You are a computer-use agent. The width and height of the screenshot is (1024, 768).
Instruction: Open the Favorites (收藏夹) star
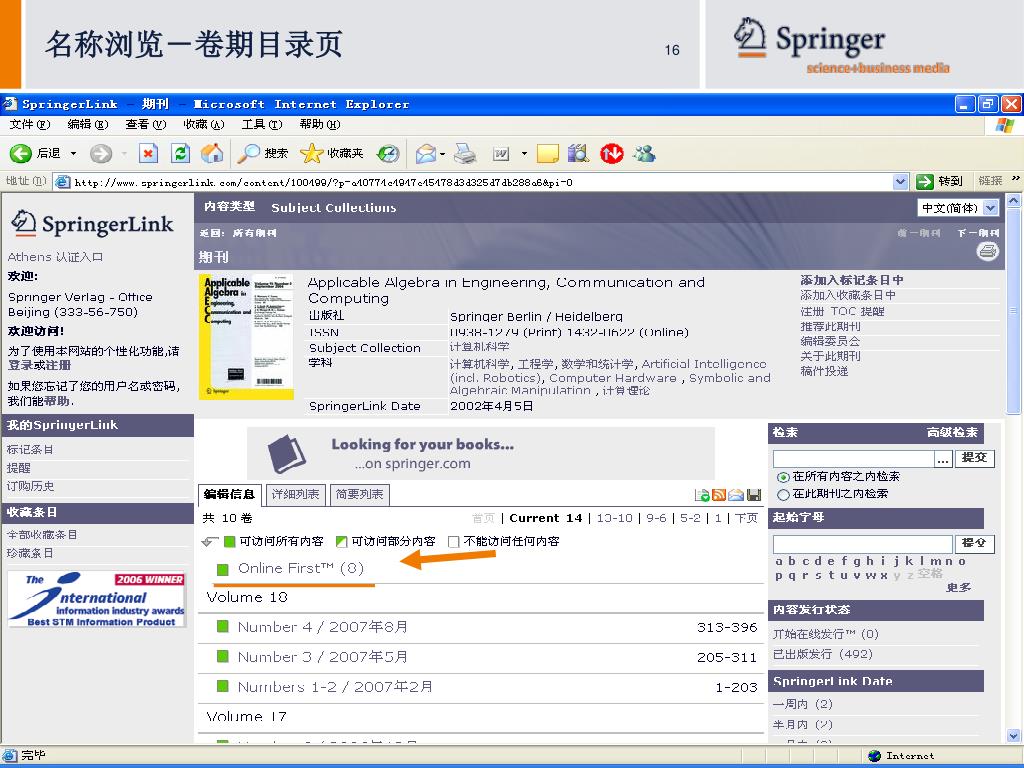tap(312, 153)
